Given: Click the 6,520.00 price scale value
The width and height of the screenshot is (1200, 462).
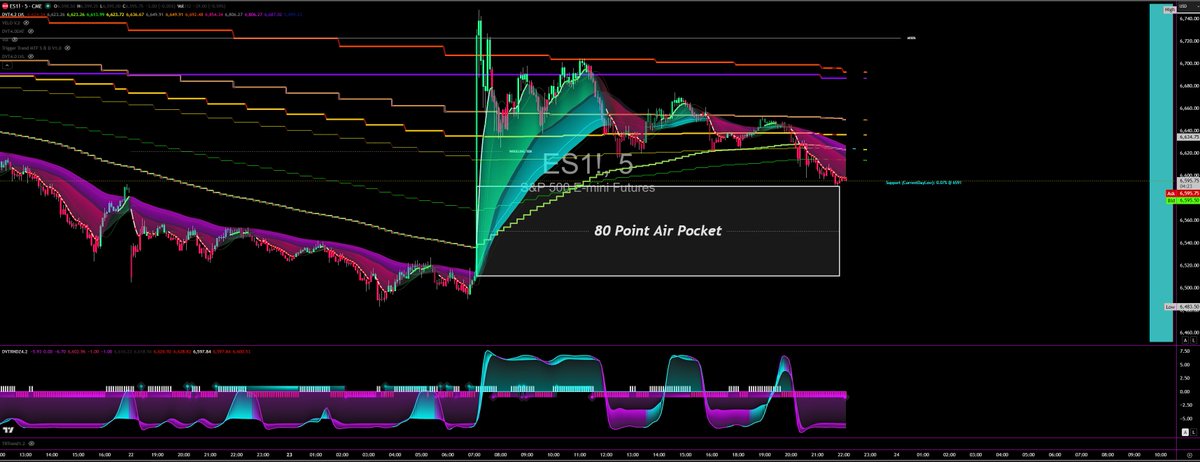Looking at the screenshot, I should coord(1189,265).
